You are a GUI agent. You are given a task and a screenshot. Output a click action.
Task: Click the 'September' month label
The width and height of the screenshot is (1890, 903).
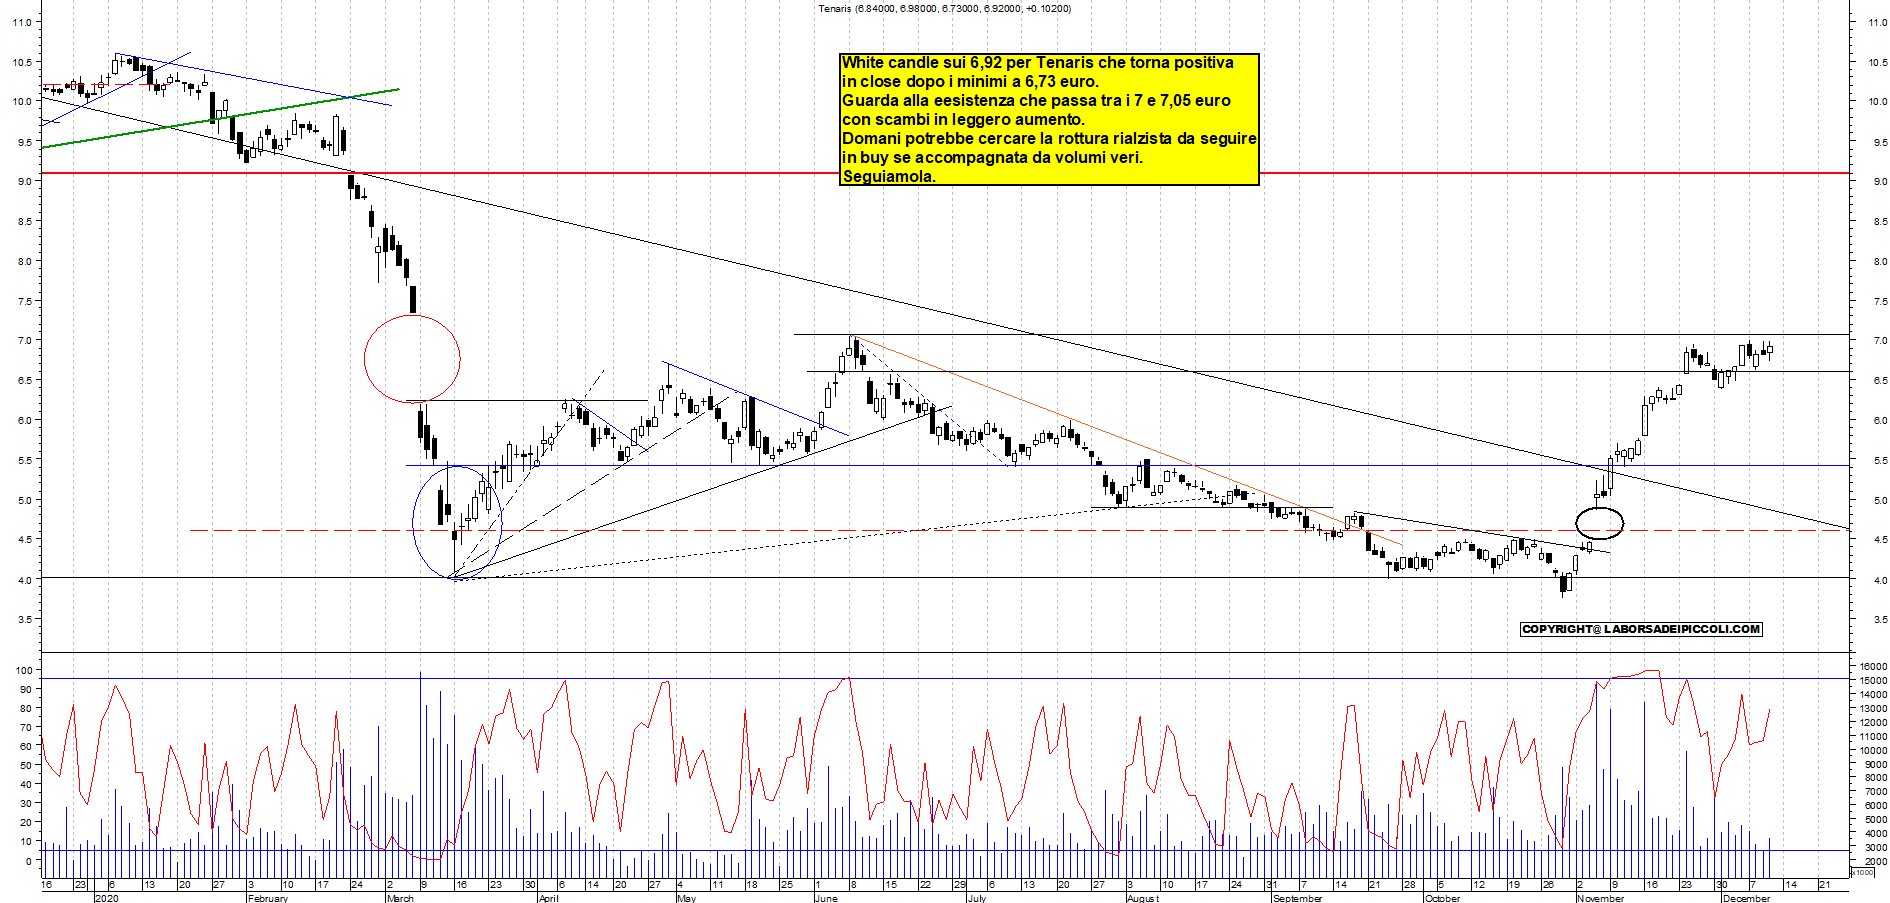tap(1297, 898)
